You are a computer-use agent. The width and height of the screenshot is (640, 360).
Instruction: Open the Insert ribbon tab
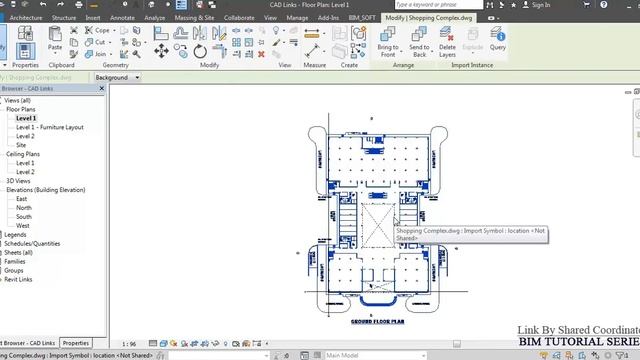tap(93, 18)
